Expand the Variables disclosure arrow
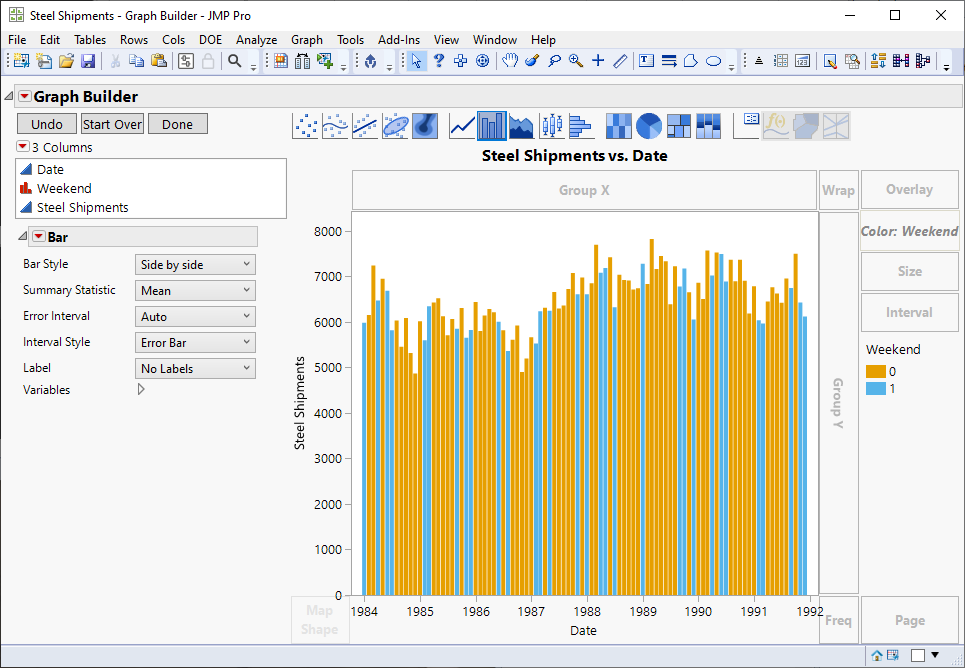The image size is (965, 668). (x=140, y=389)
